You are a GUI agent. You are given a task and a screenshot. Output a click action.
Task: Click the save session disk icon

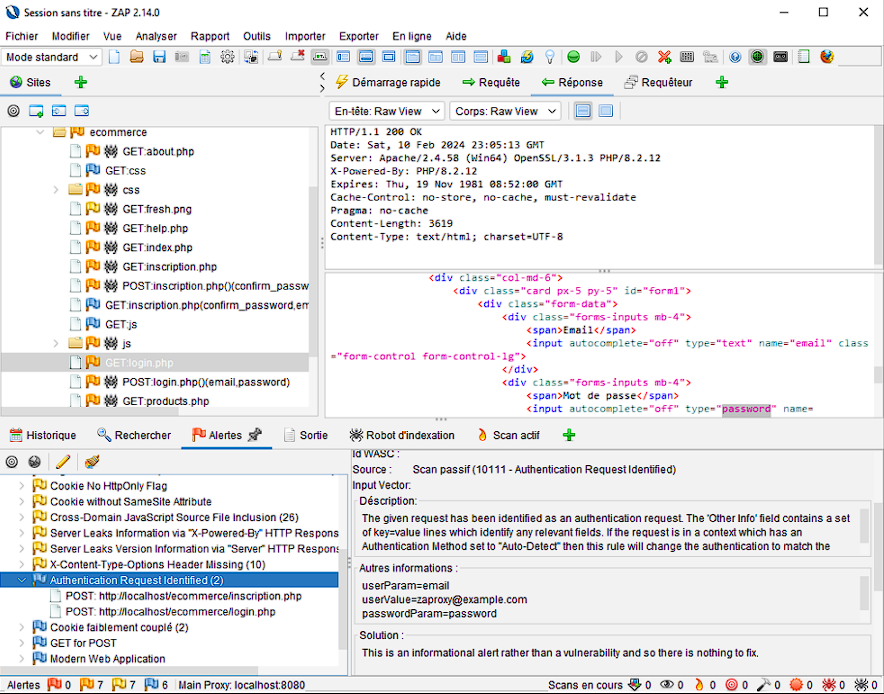(x=159, y=57)
